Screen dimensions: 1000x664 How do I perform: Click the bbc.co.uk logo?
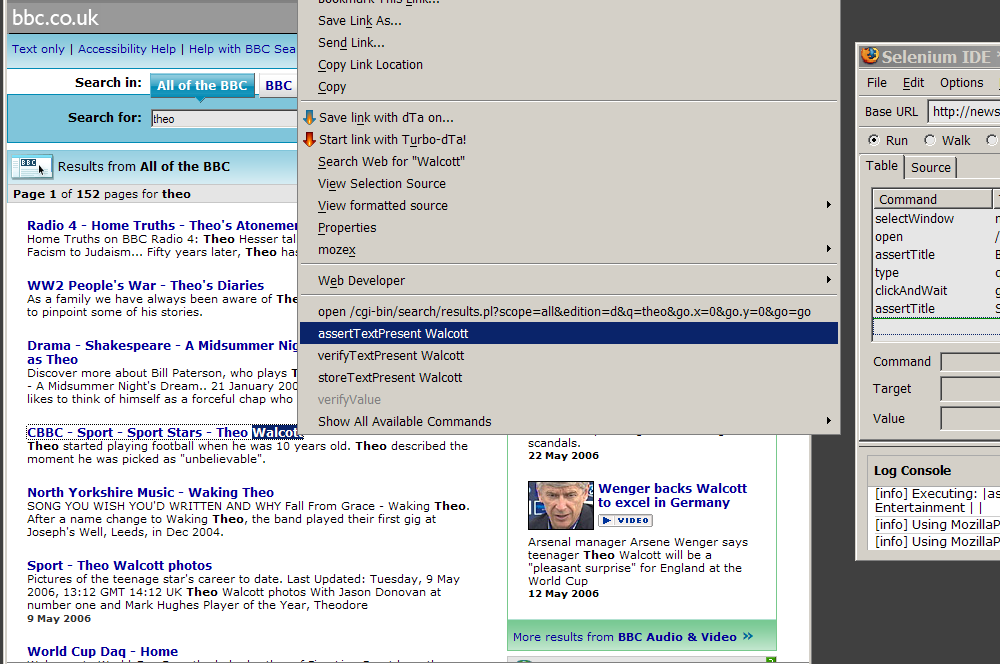click(55, 17)
